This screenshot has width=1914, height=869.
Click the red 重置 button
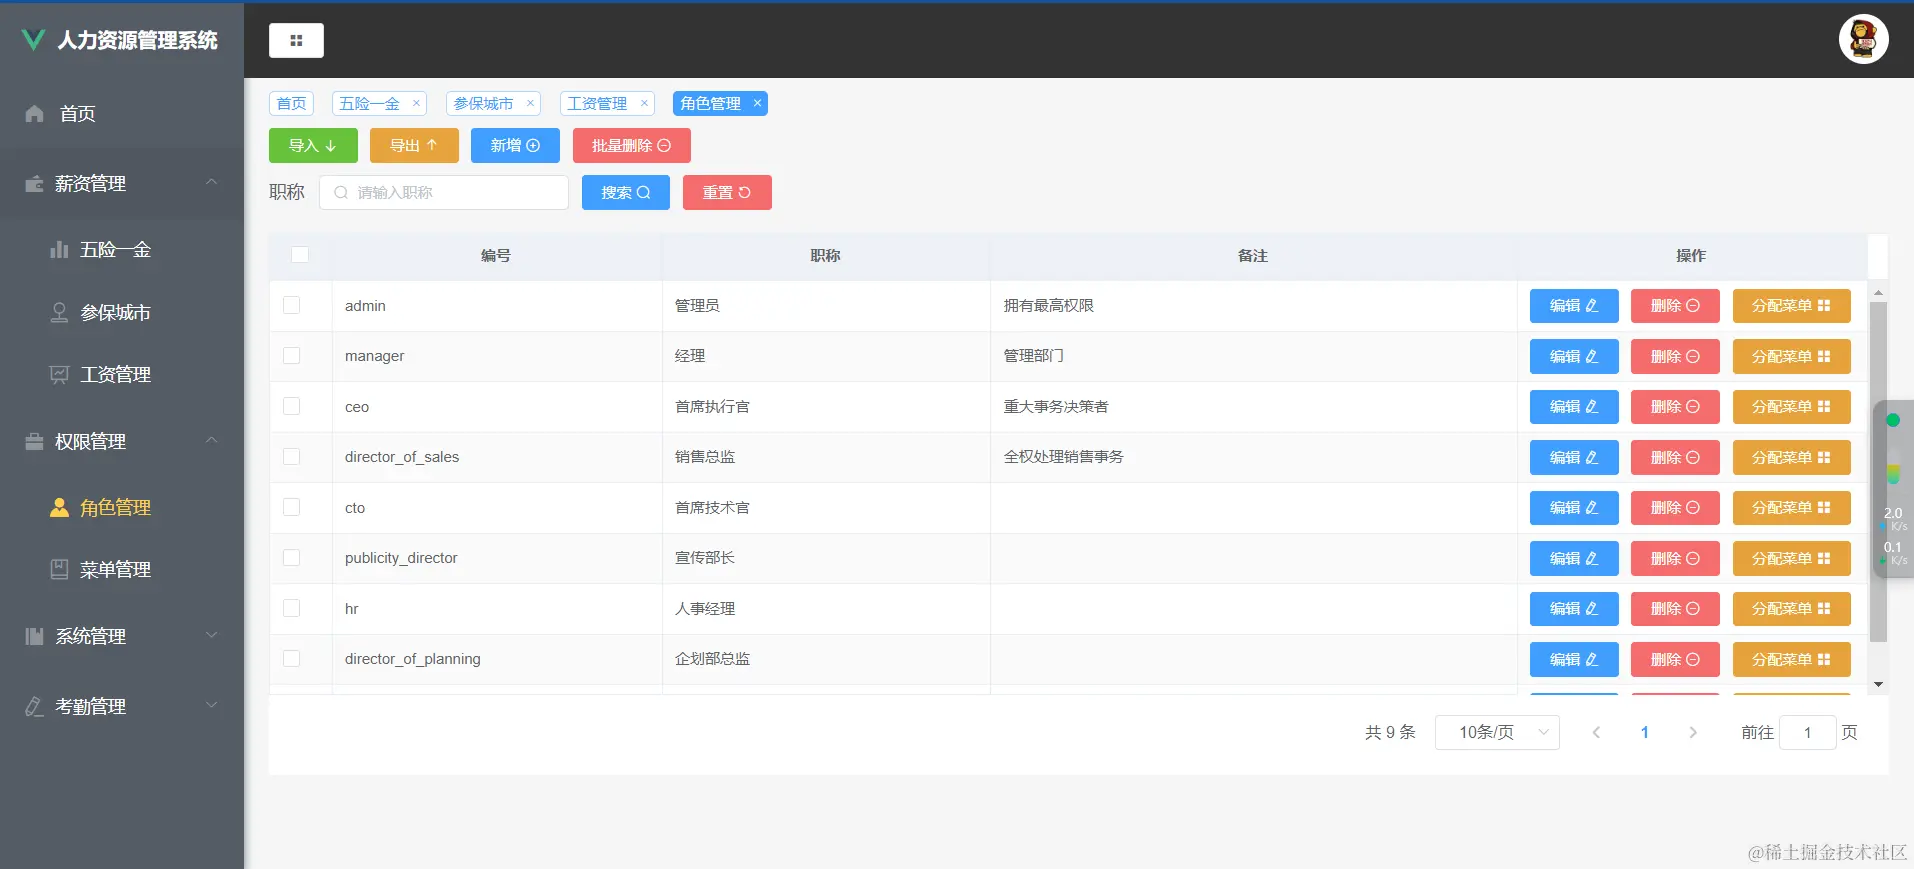[x=727, y=192]
